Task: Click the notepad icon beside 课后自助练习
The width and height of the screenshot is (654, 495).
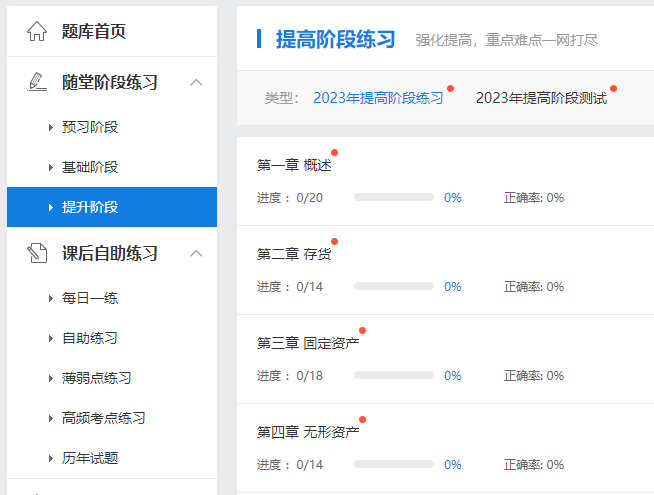Action: (37, 253)
